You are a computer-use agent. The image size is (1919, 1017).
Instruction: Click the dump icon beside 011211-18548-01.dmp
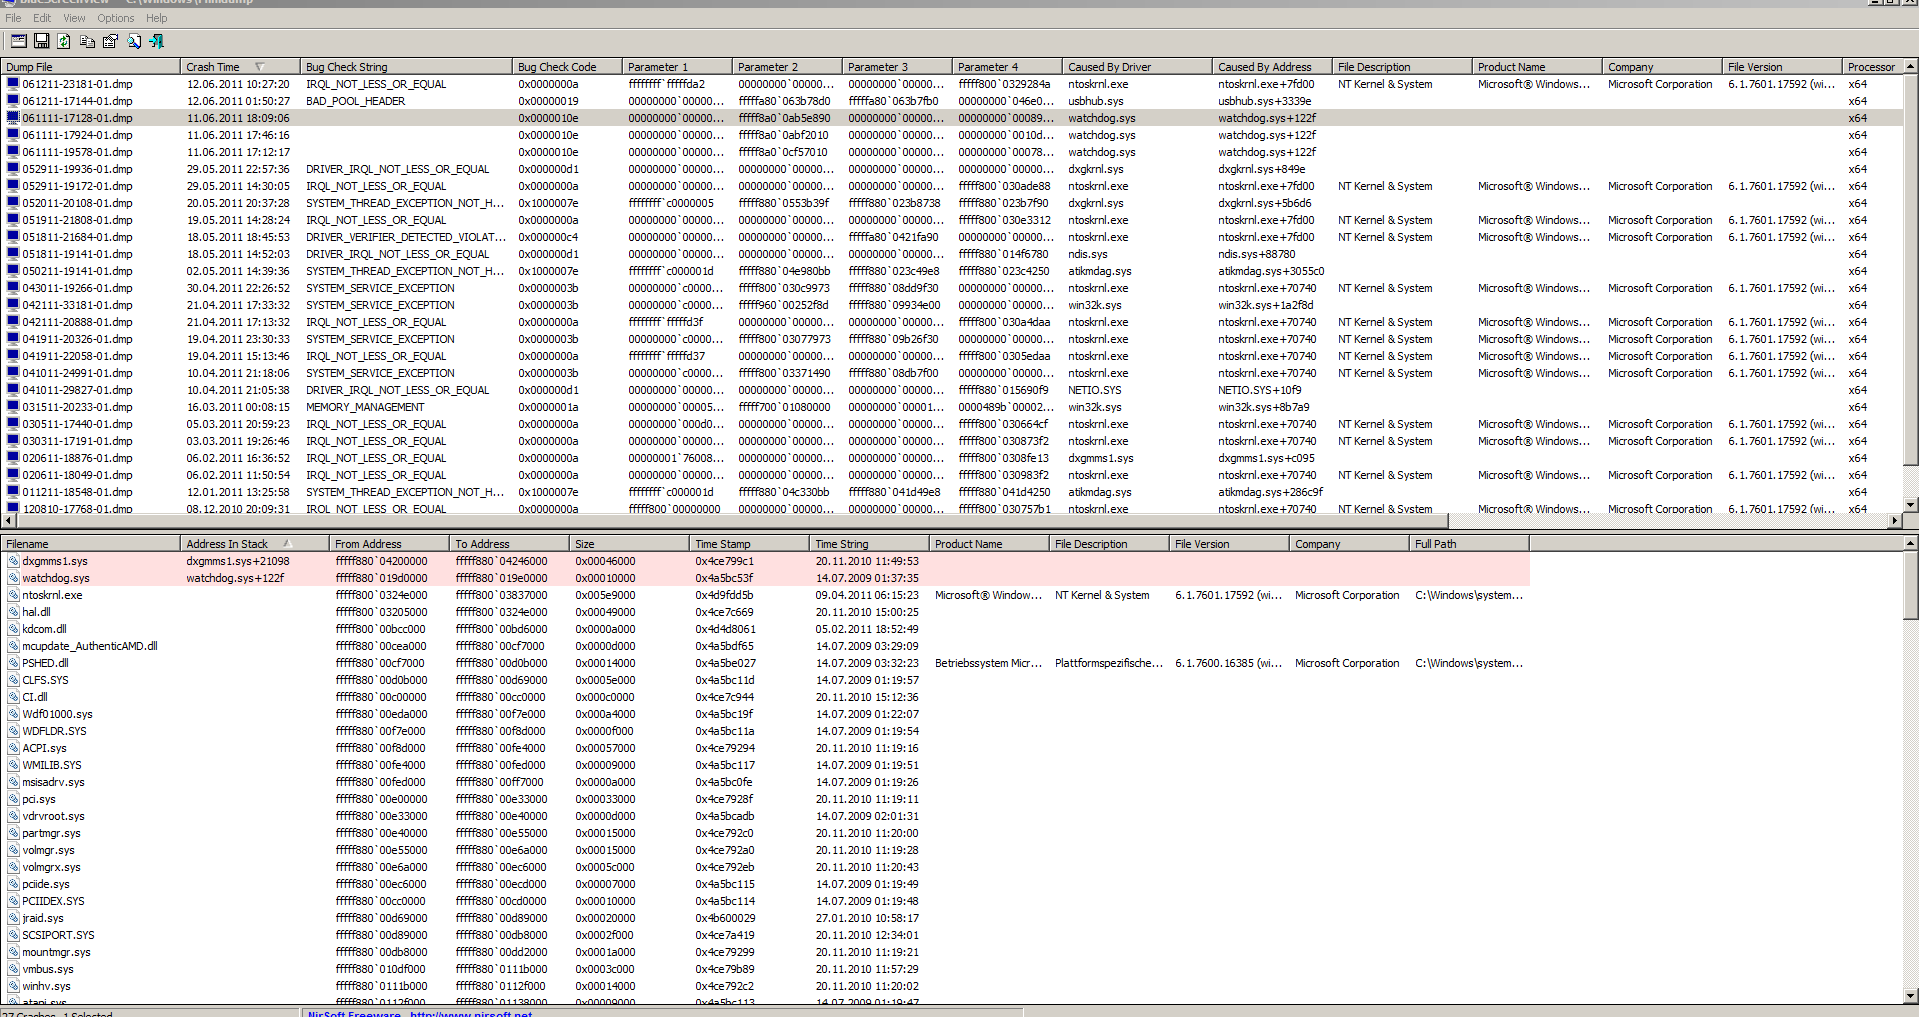coord(13,492)
